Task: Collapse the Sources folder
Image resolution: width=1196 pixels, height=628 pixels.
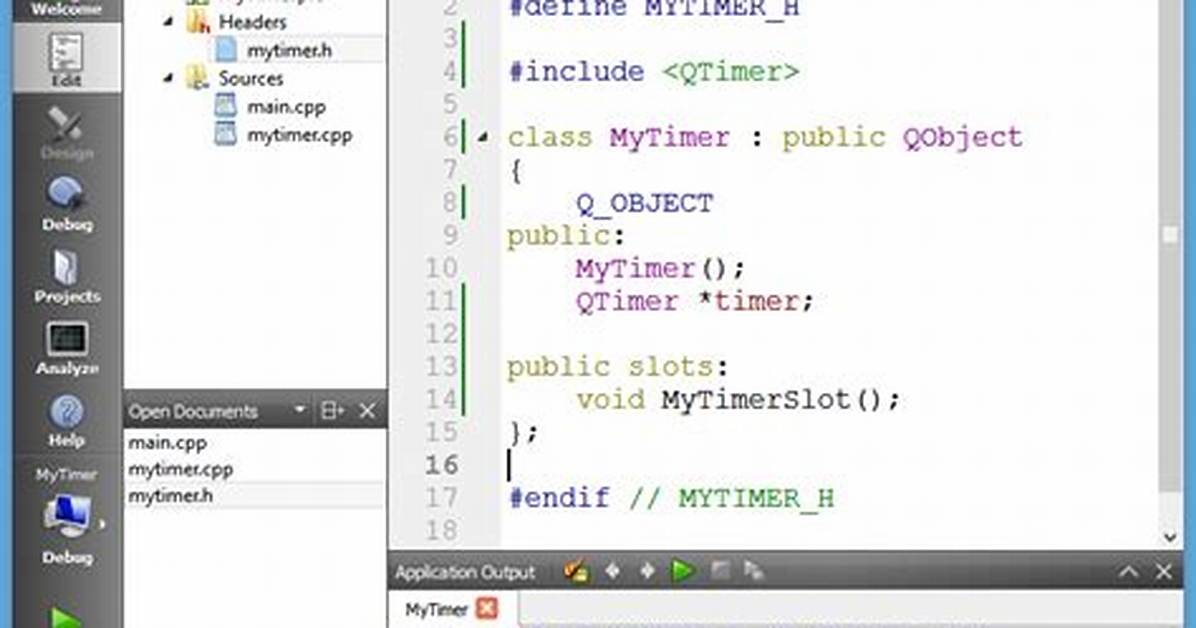Action: click(169, 78)
